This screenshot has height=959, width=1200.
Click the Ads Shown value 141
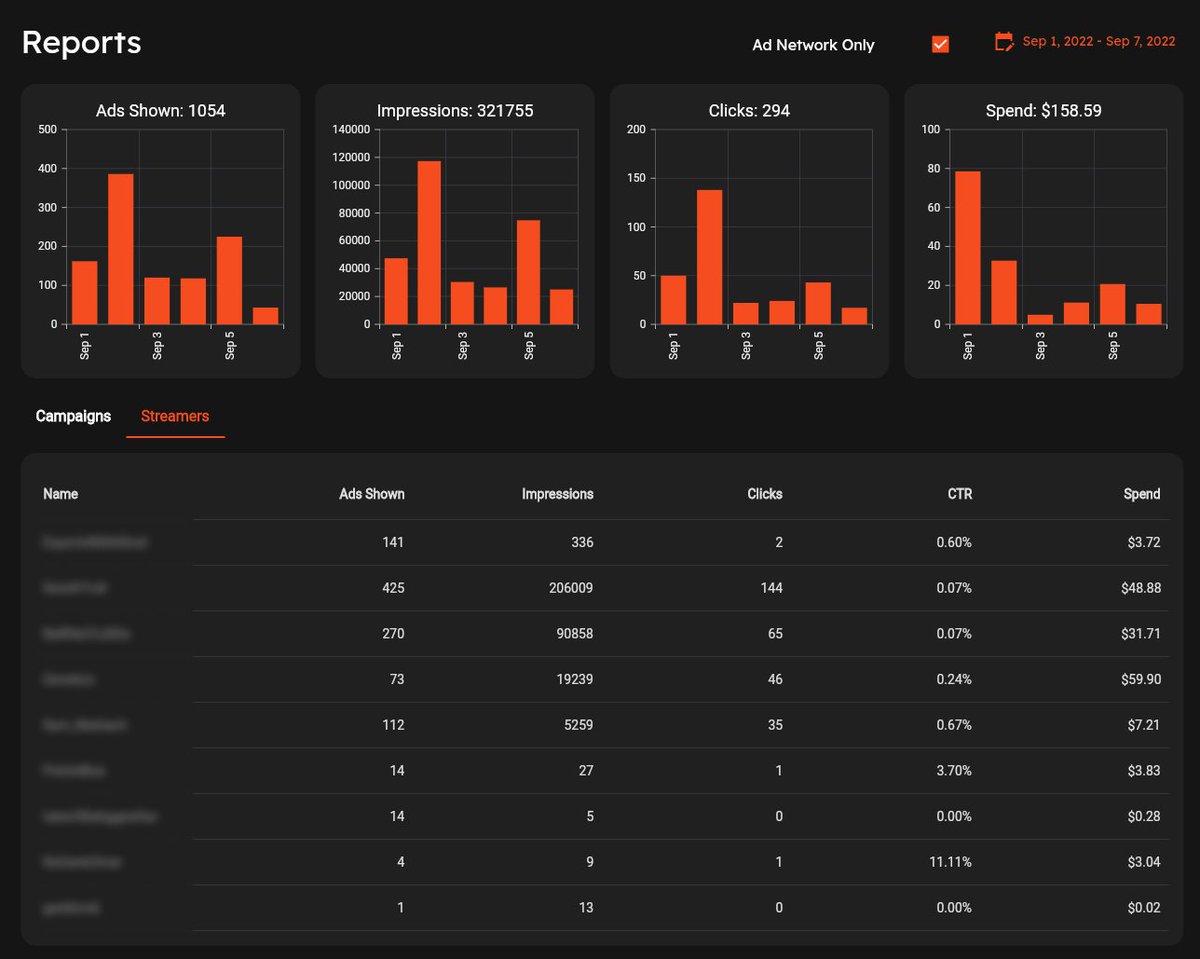[393, 542]
